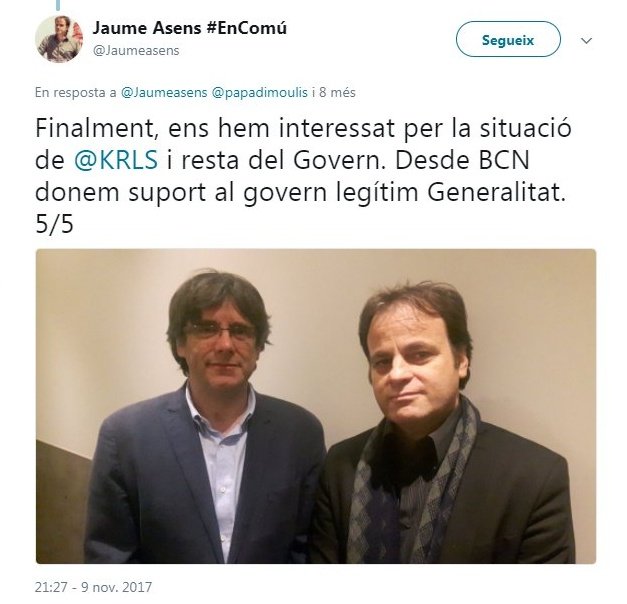This screenshot has width=627, height=604.
Task: Click the man wearing the patterned scarf
Action: (440, 424)
